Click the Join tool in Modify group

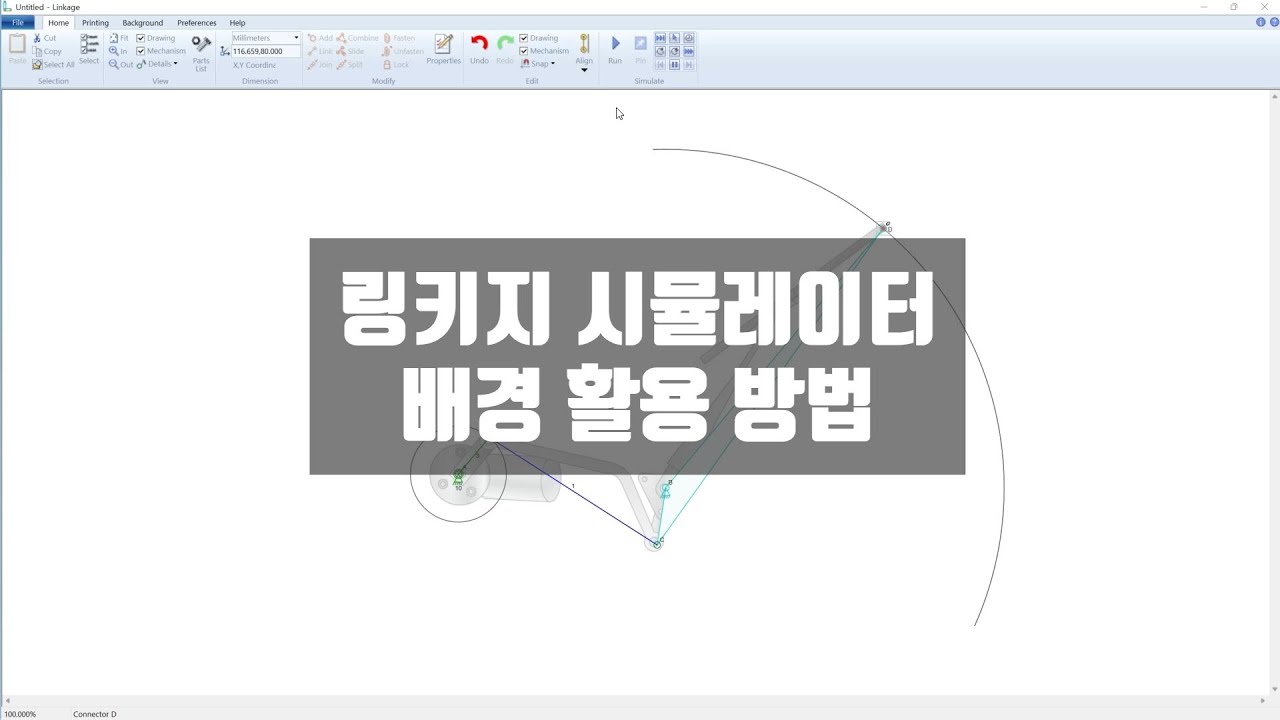[320, 64]
